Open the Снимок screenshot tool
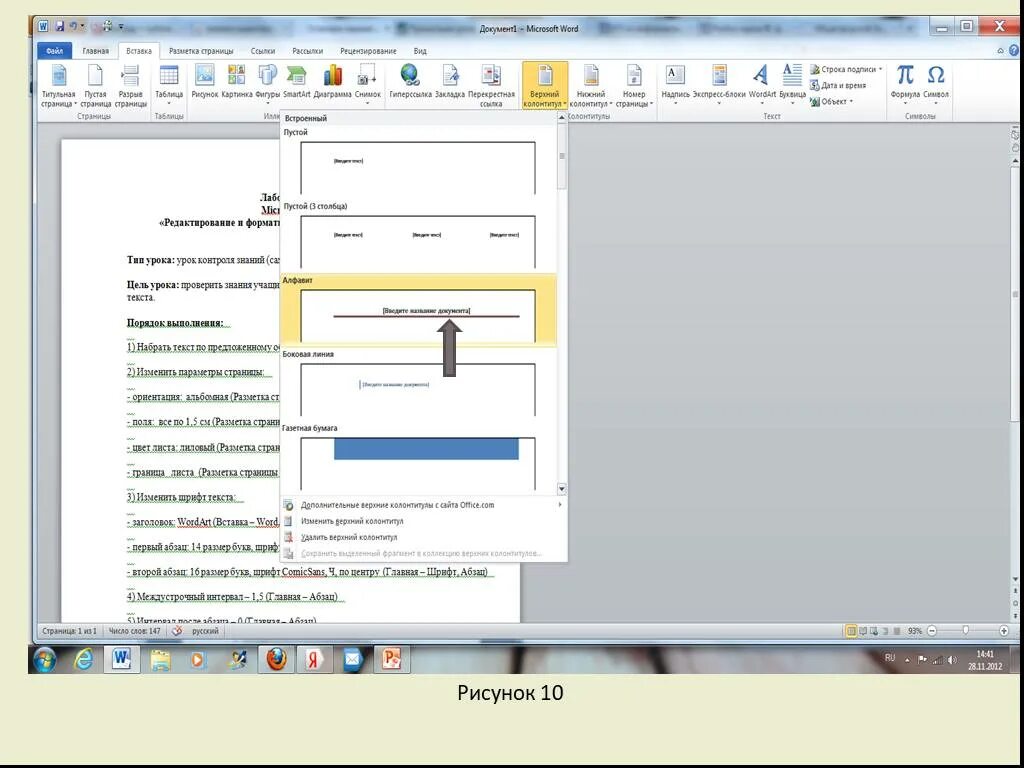This screenshot has height=768, width=1024. point(368,84)
